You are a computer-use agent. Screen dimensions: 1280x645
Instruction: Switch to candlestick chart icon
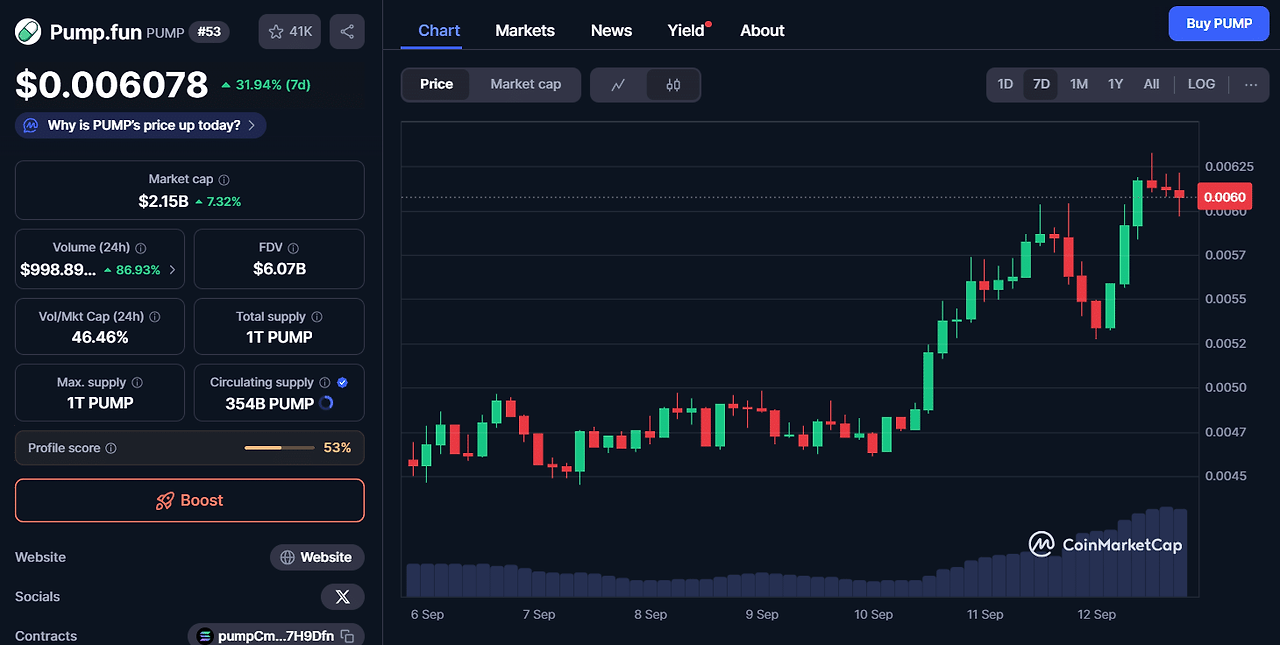[673, 85]
